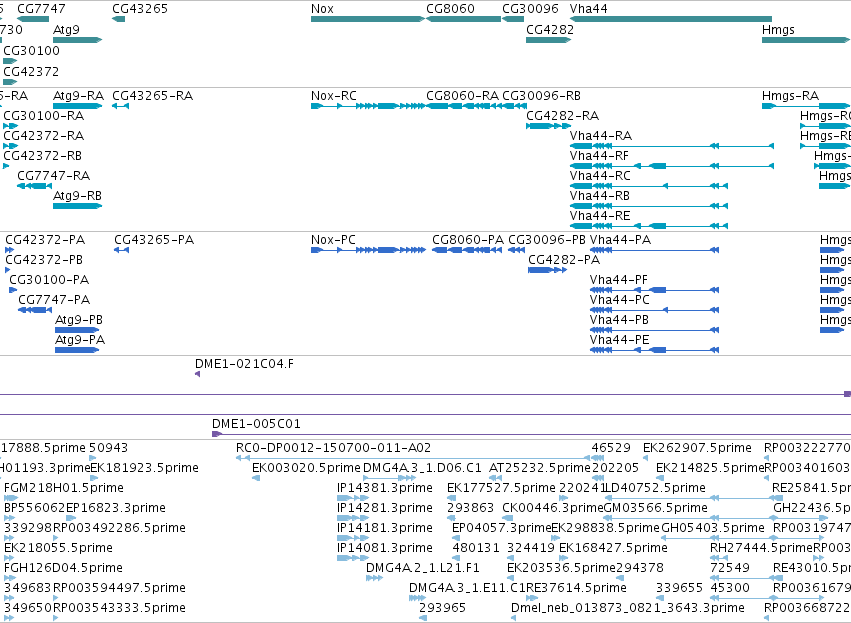The height and width of the screenshot is (623, 851).
Task: Click the 'CG30096' gene label without suffix
Action: click(530, 9)
